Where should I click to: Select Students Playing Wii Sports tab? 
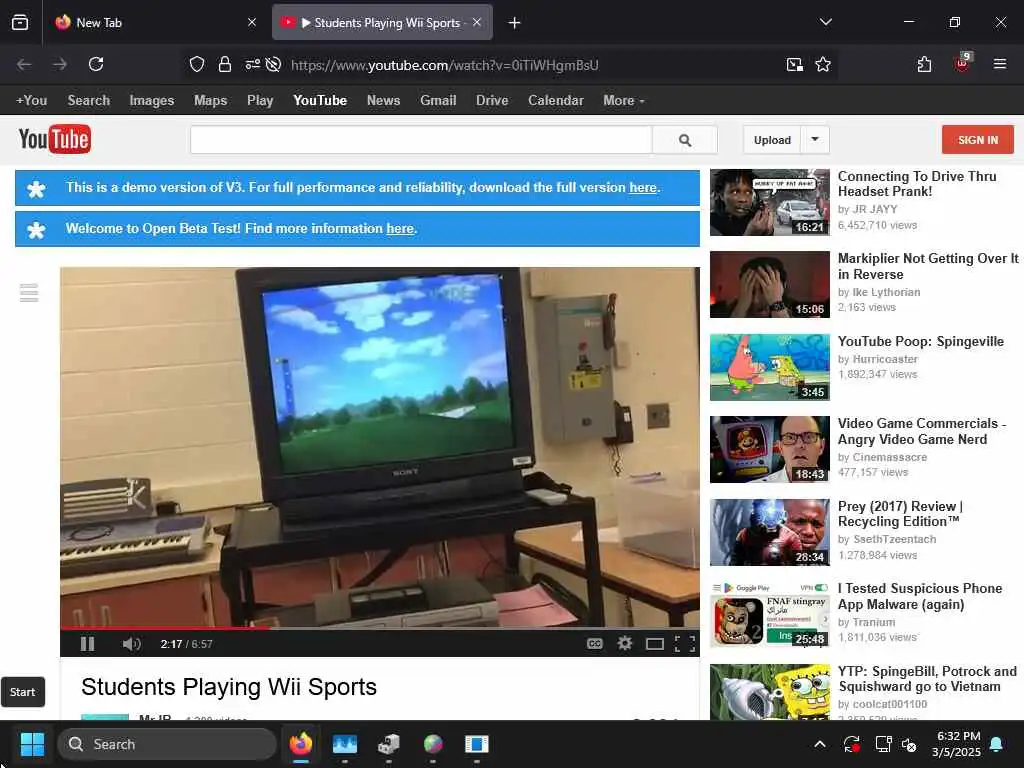382,22
